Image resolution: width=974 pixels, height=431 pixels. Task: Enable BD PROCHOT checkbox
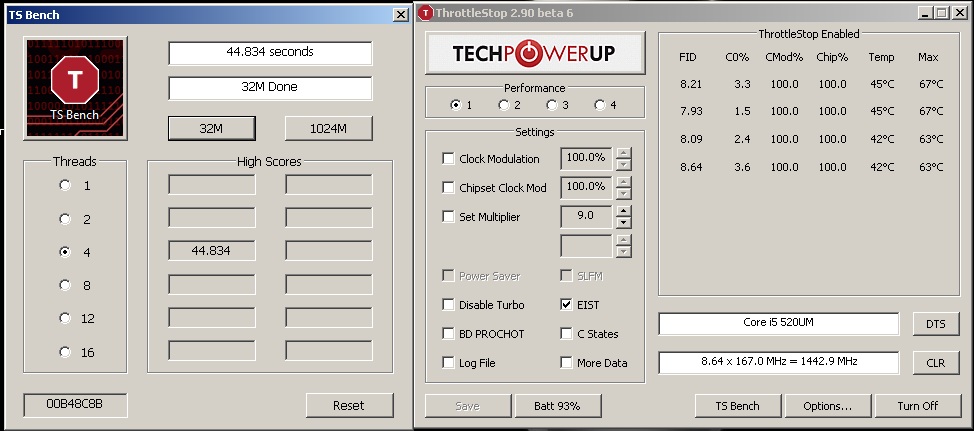click(448, 333)
